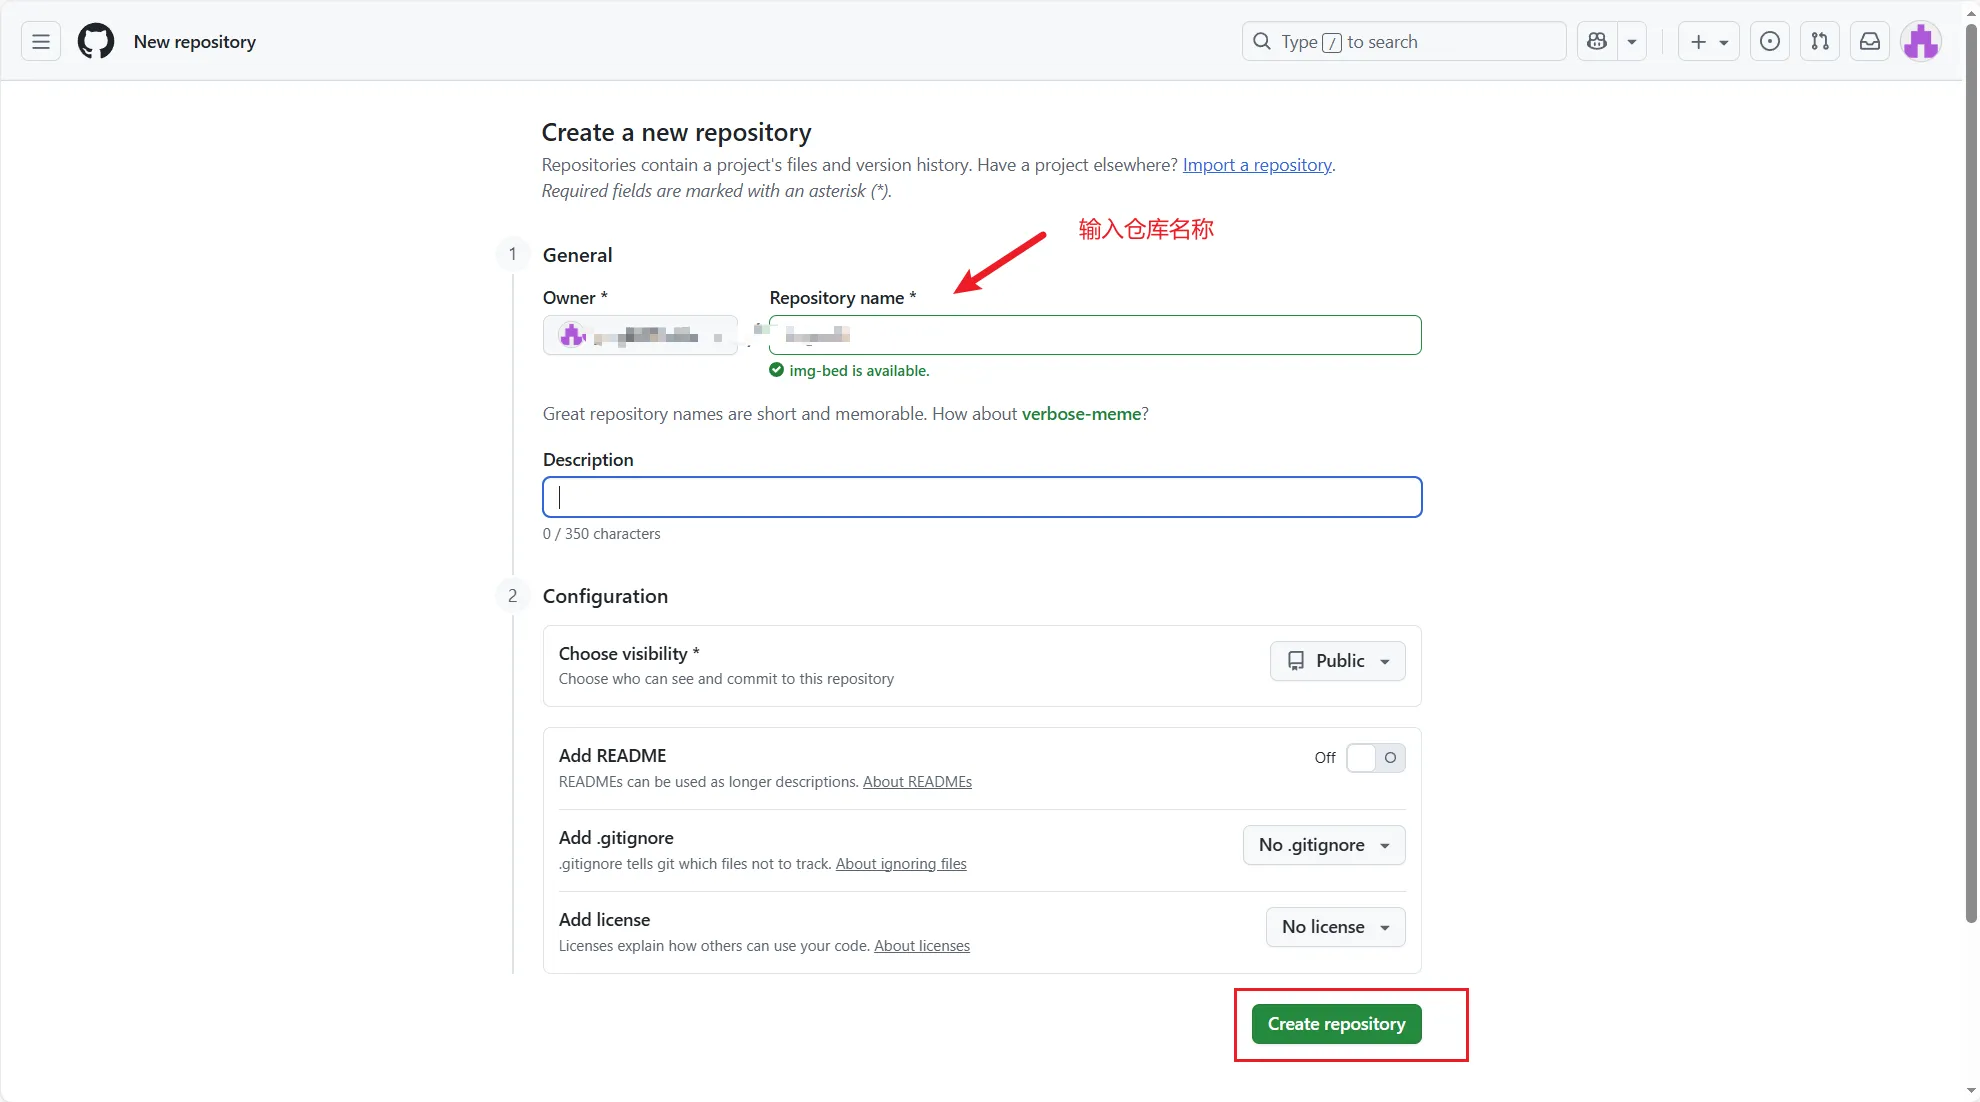Click the Create repository button
1980x1102 pixels.
tap(1336, 1024)
